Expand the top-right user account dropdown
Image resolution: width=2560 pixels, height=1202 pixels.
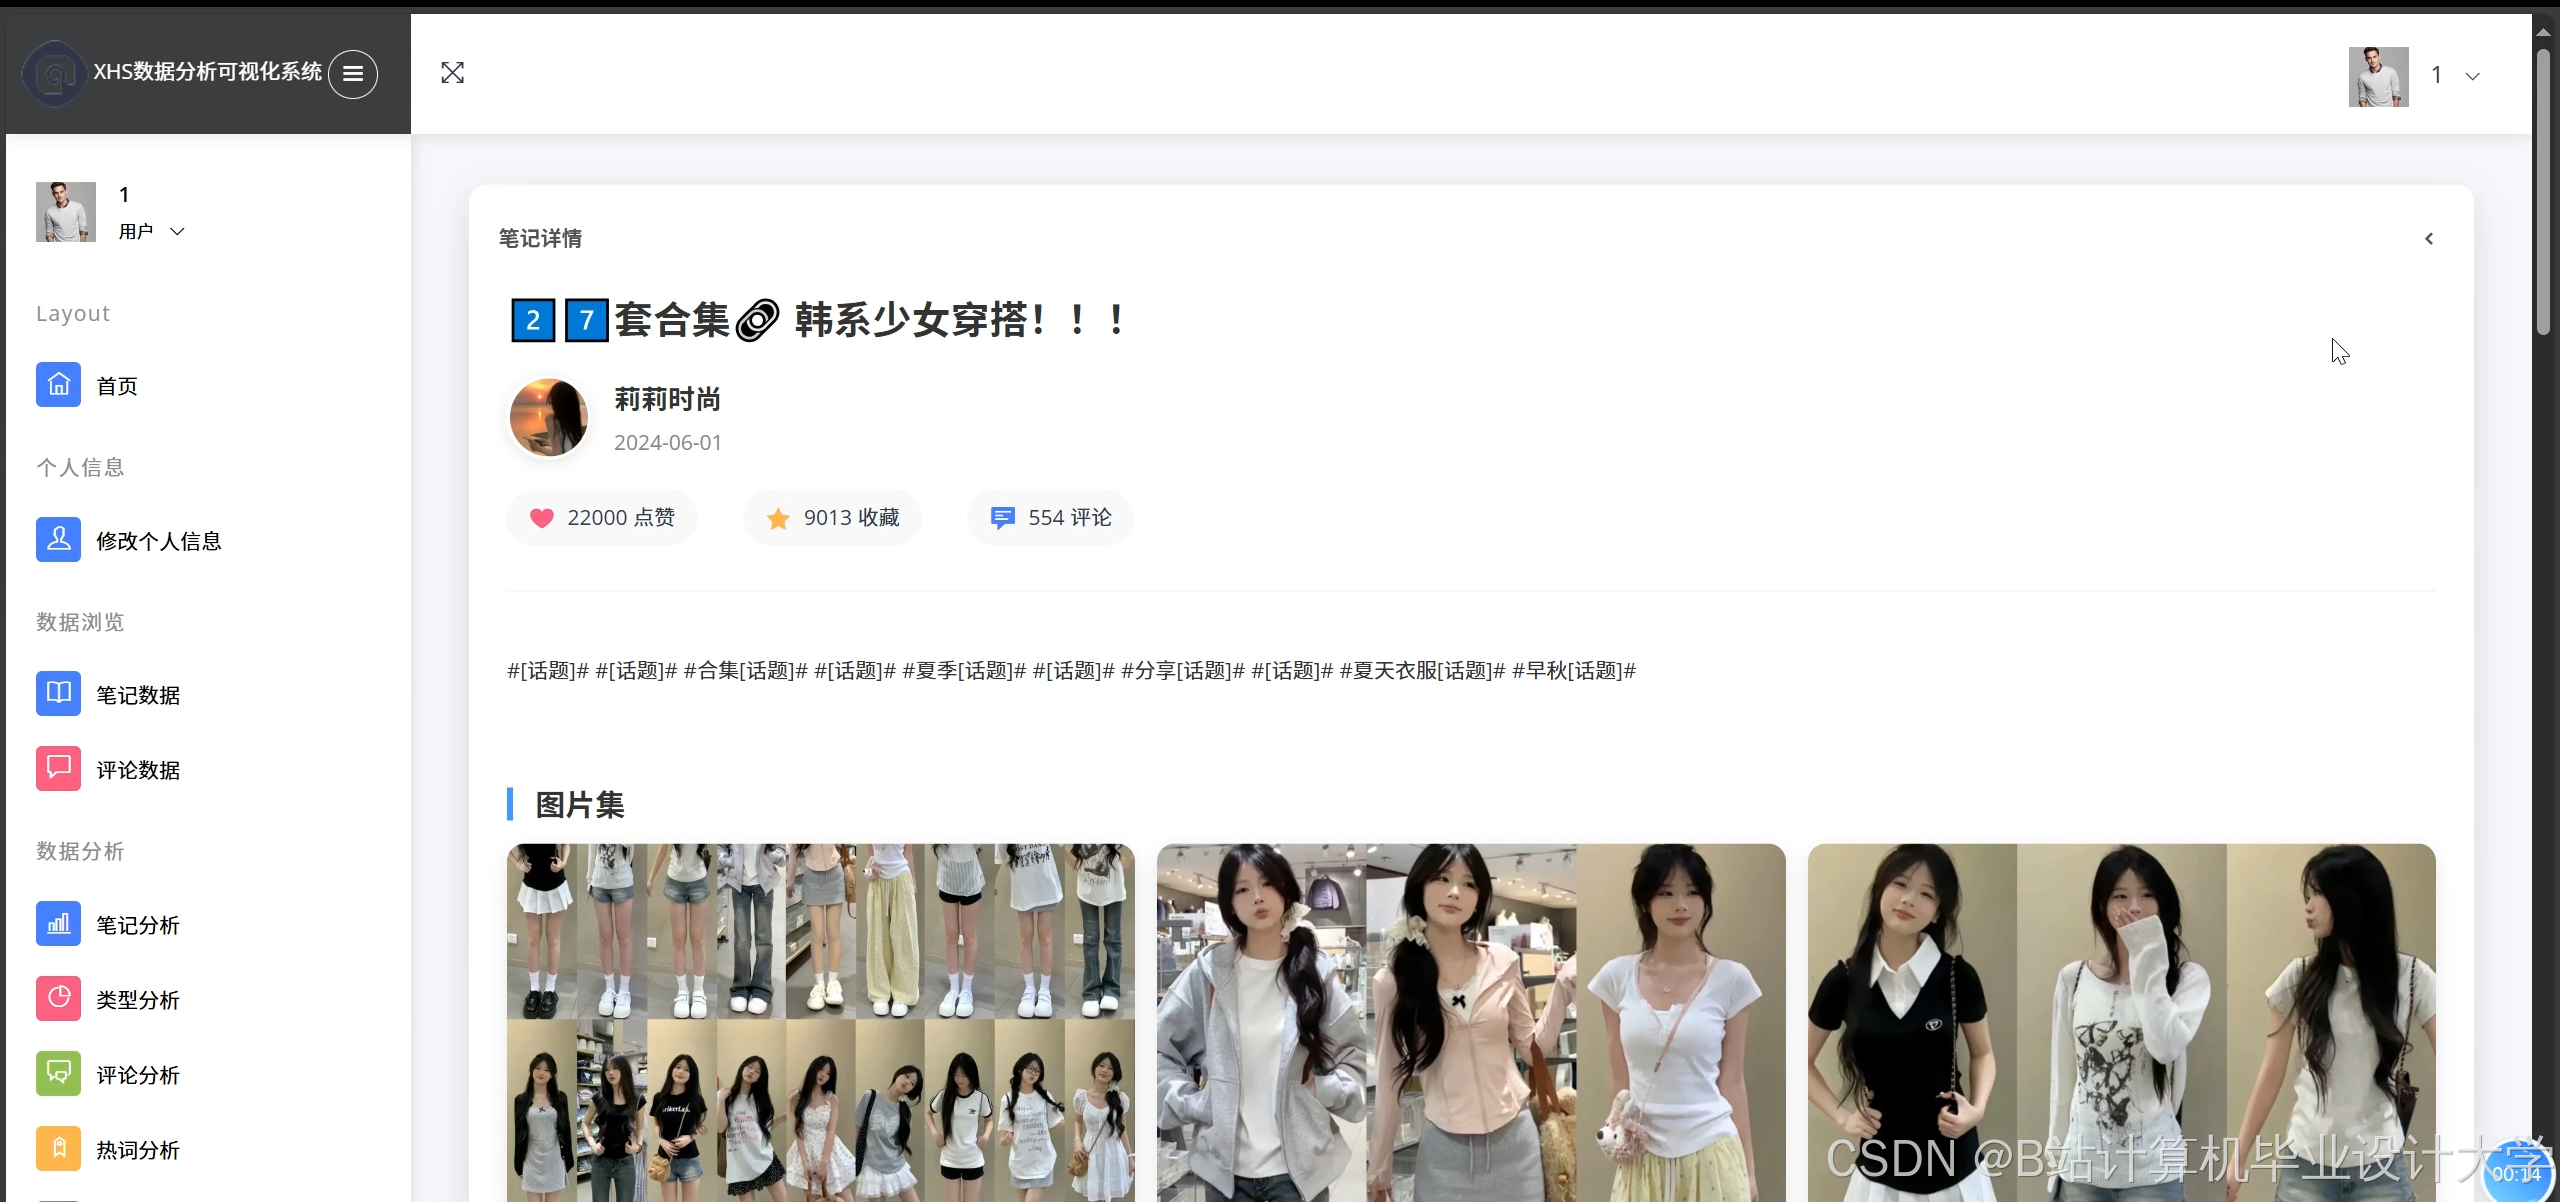tap(2472, 76)
